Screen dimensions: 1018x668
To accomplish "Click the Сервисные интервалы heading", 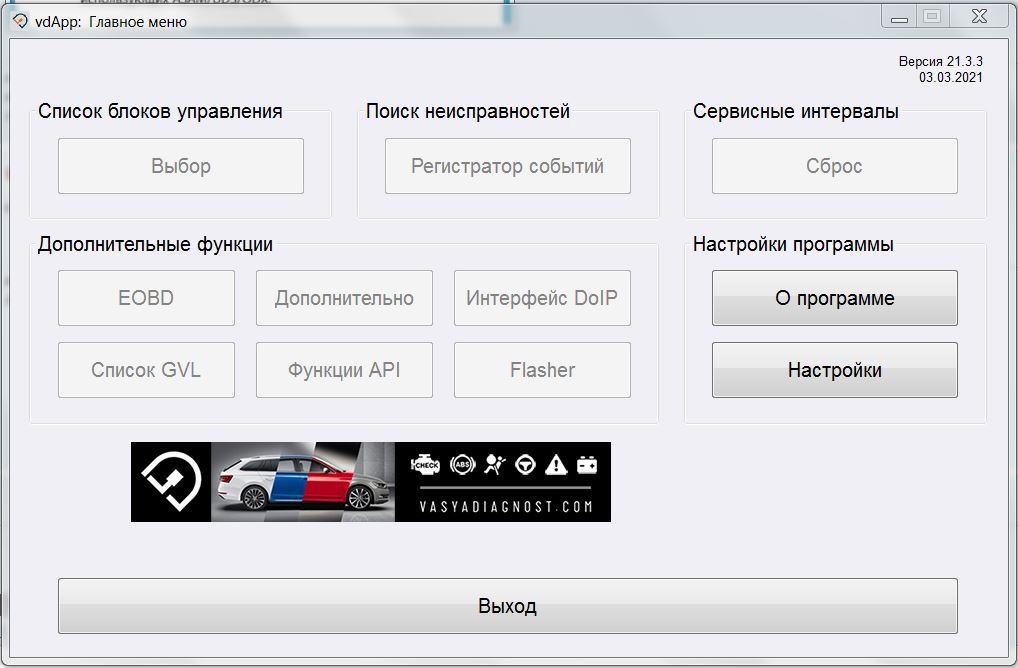I will click(795, 111).
